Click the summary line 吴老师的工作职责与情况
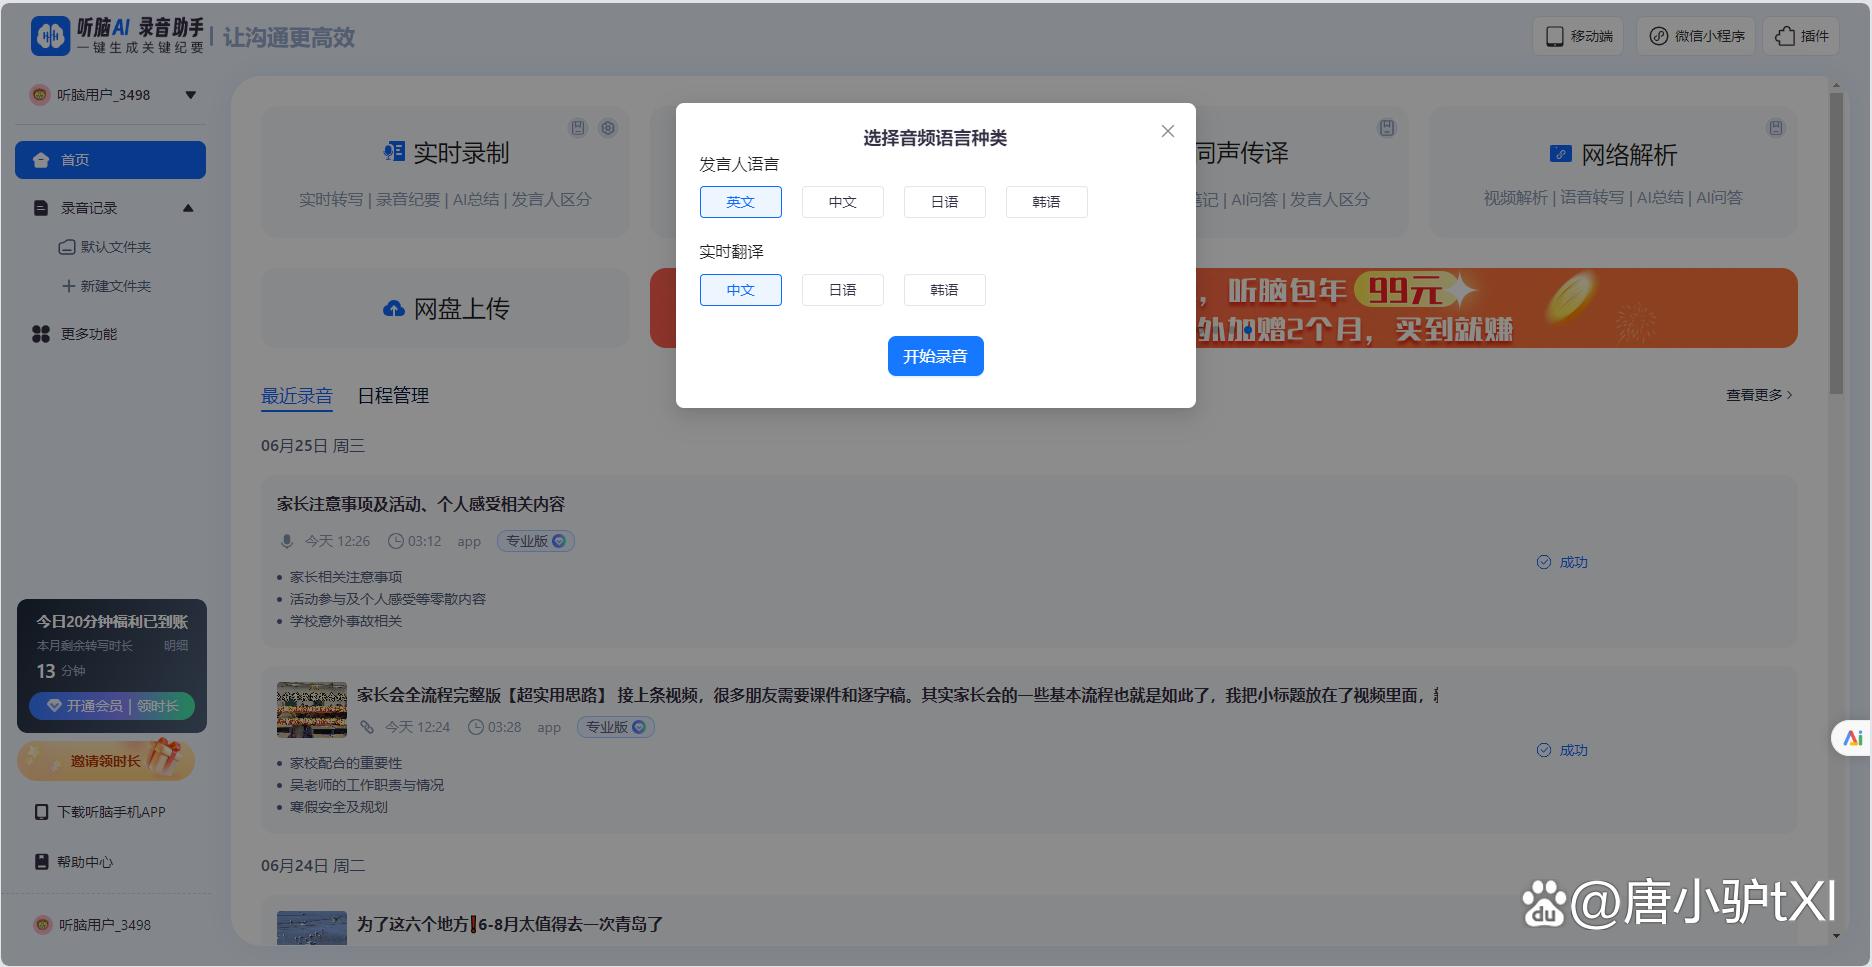This screenshot has height=967, width=1872. (367, 785)
